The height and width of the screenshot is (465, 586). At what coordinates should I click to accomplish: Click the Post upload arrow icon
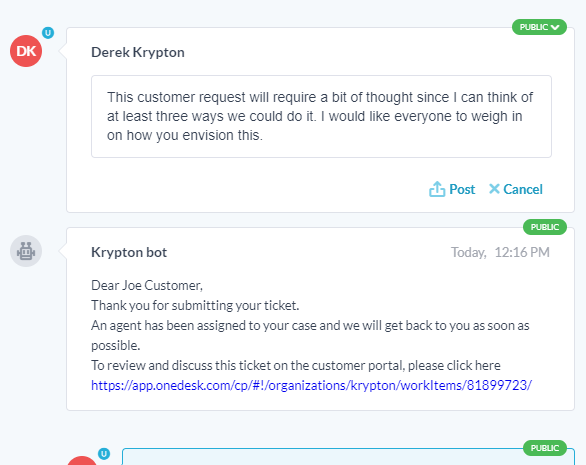tap(437, 189)
